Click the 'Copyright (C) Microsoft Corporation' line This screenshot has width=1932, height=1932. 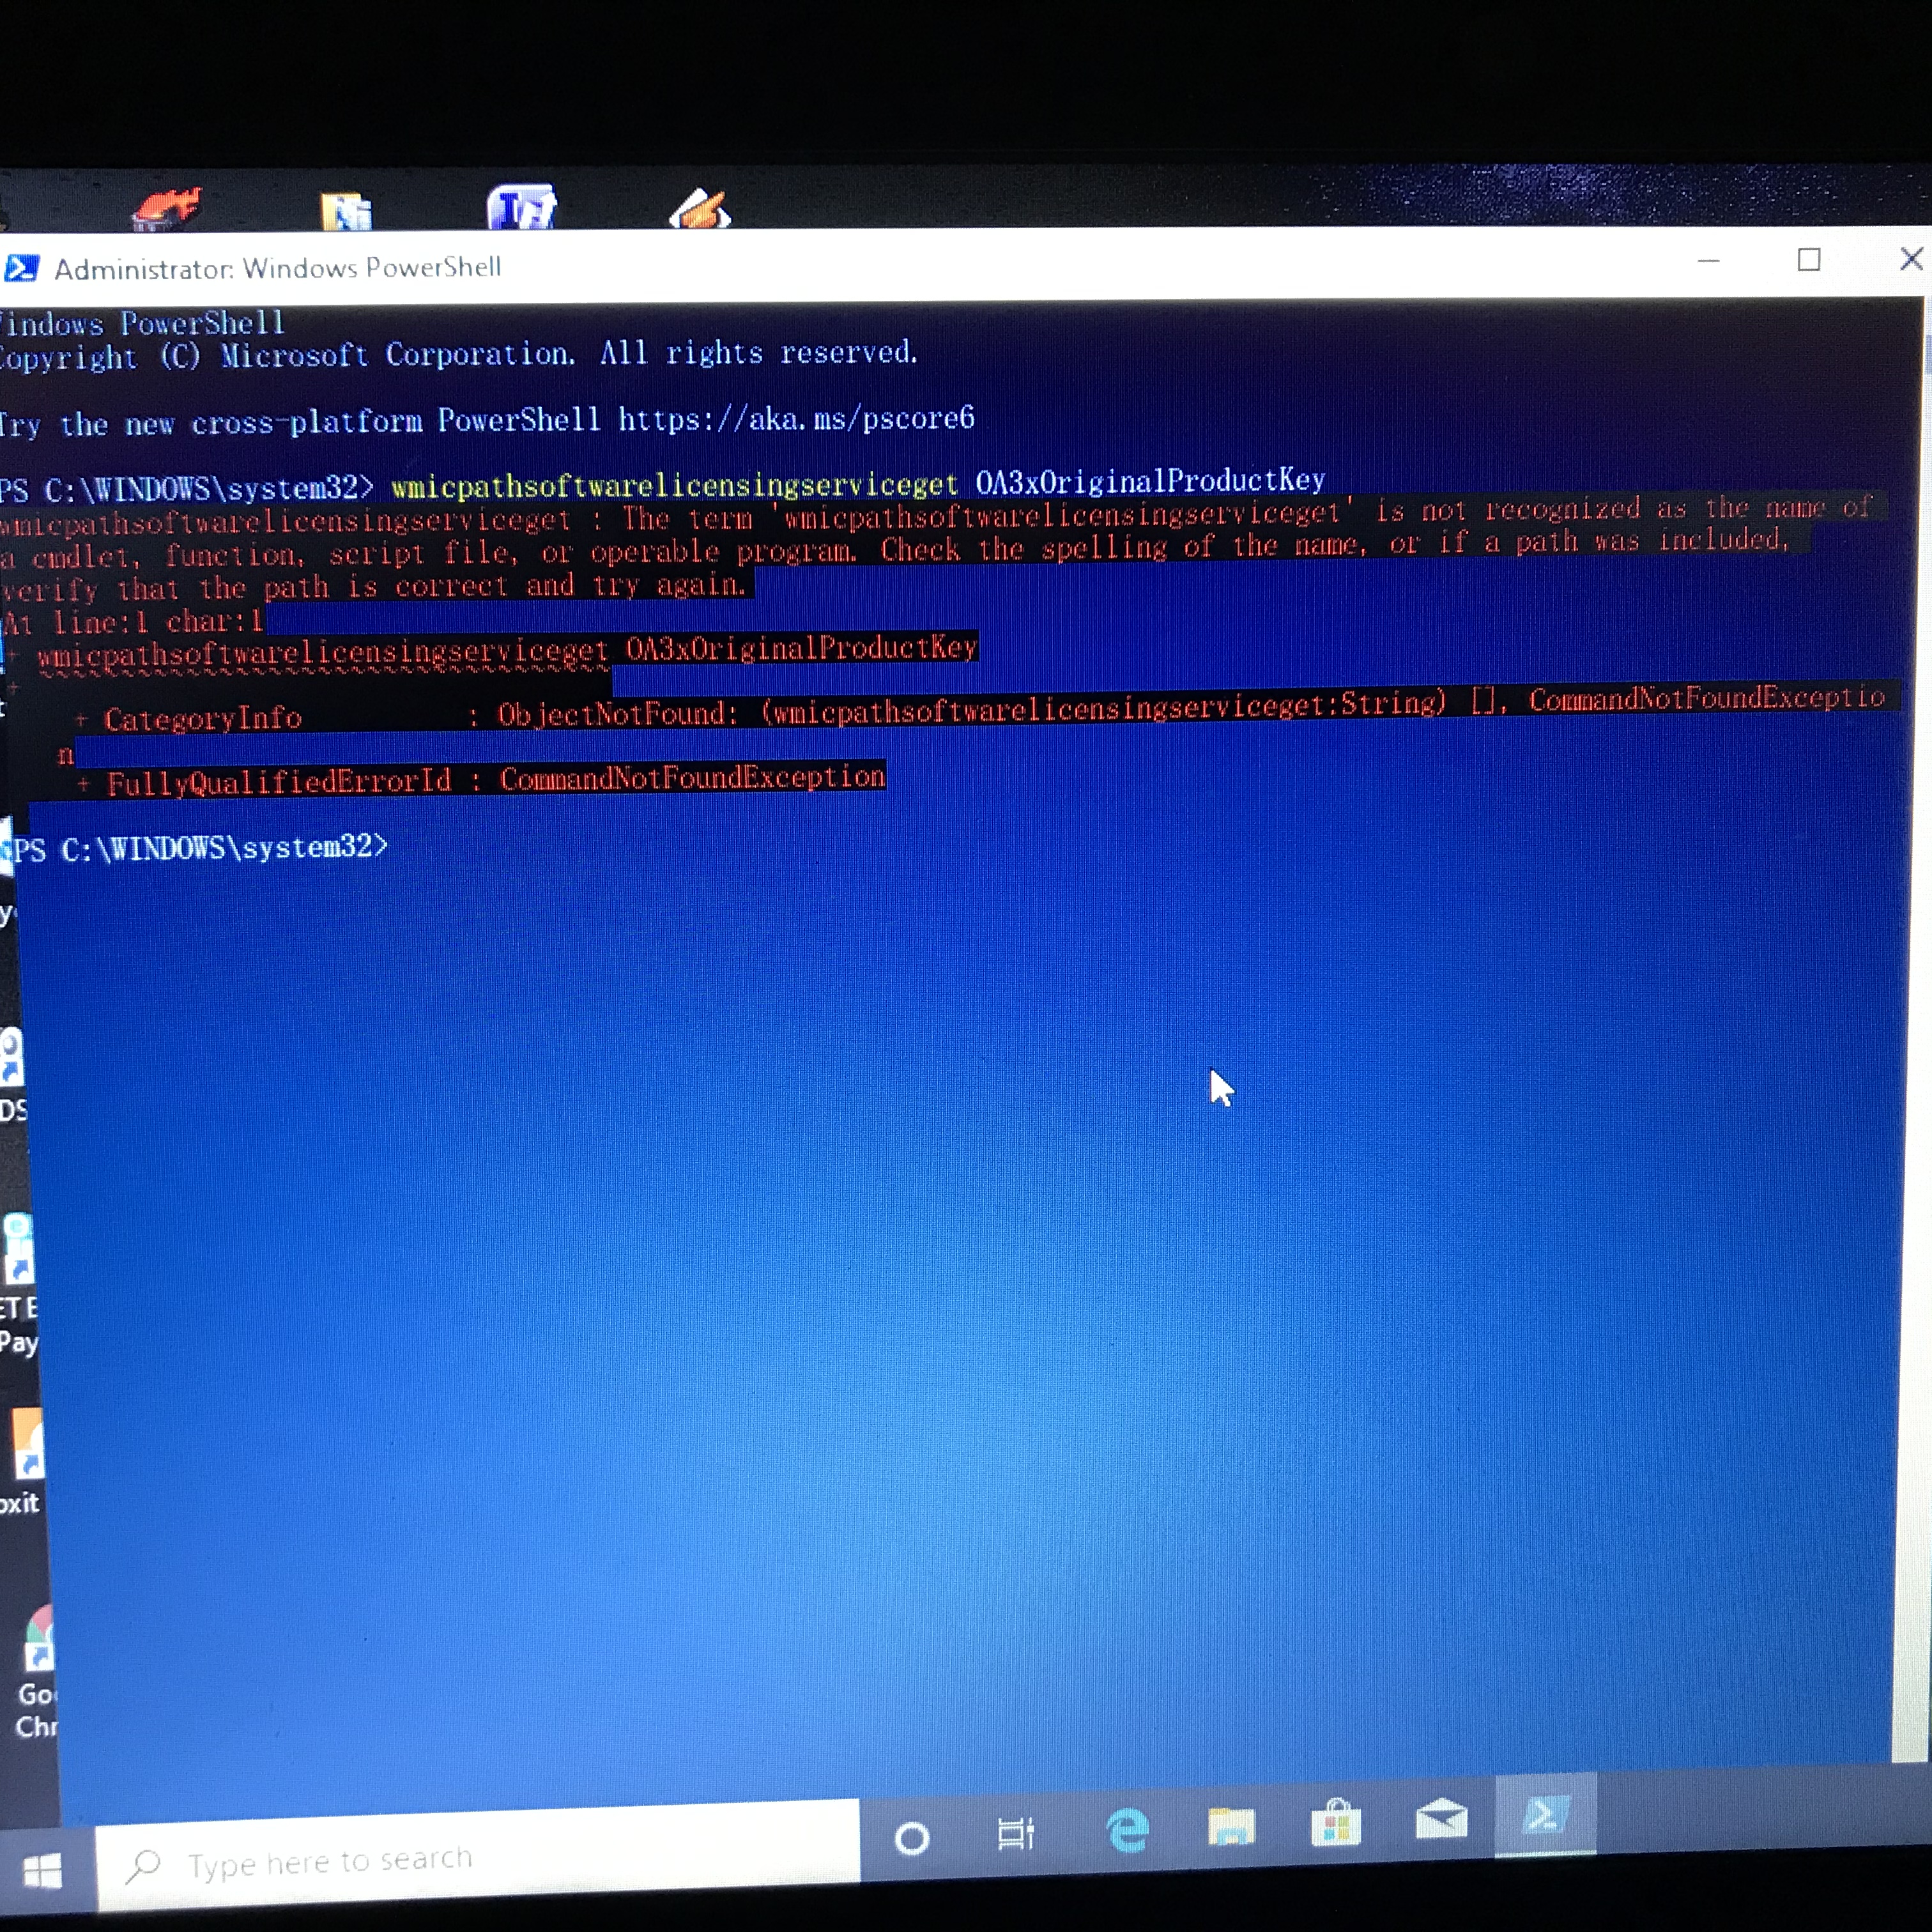tap(459, 355)
